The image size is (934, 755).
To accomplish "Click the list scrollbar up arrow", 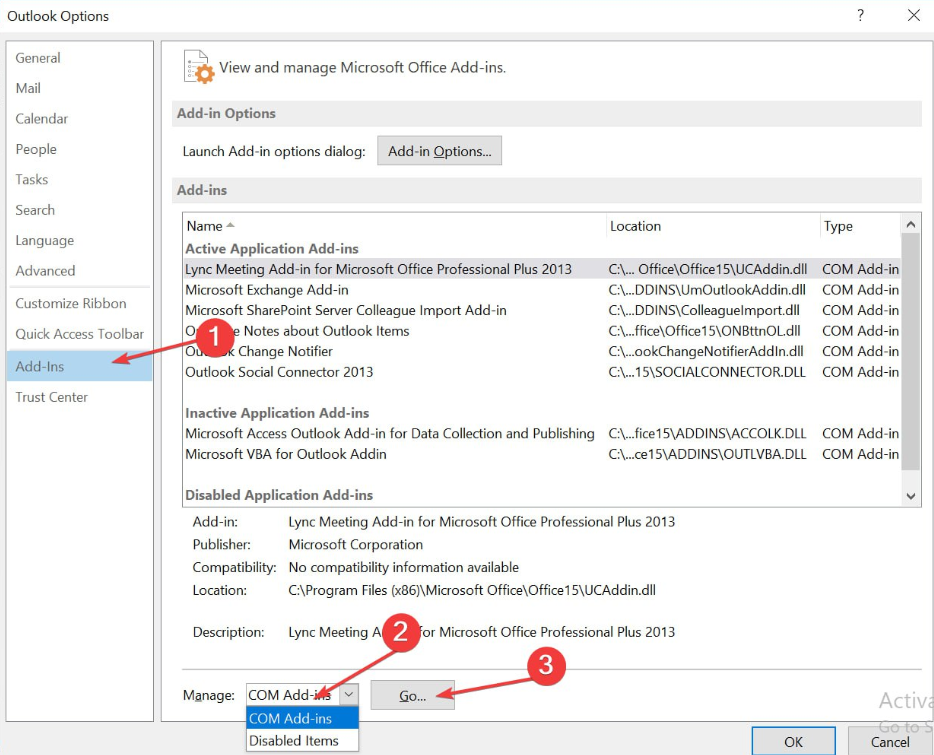I will pos(910,225).
